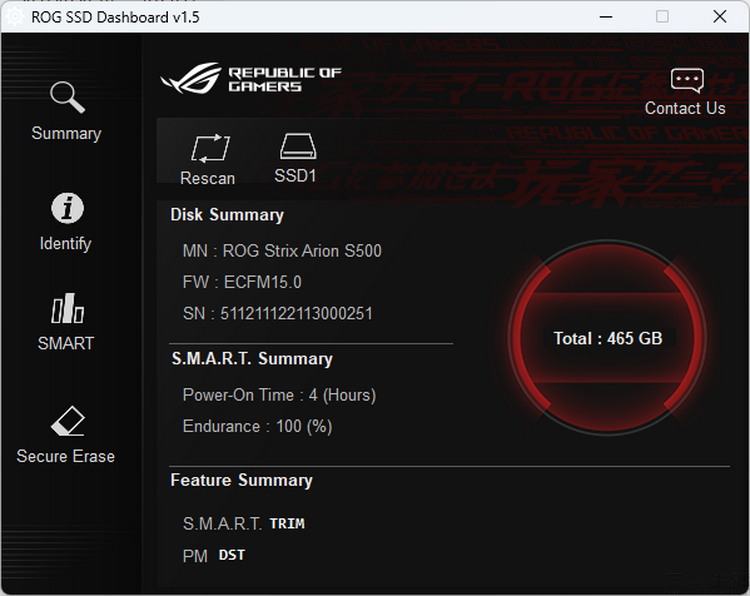Click model name 'ROG Strix Arion S500'
This screenshot has width=750, height=596.
click(302, 251)
